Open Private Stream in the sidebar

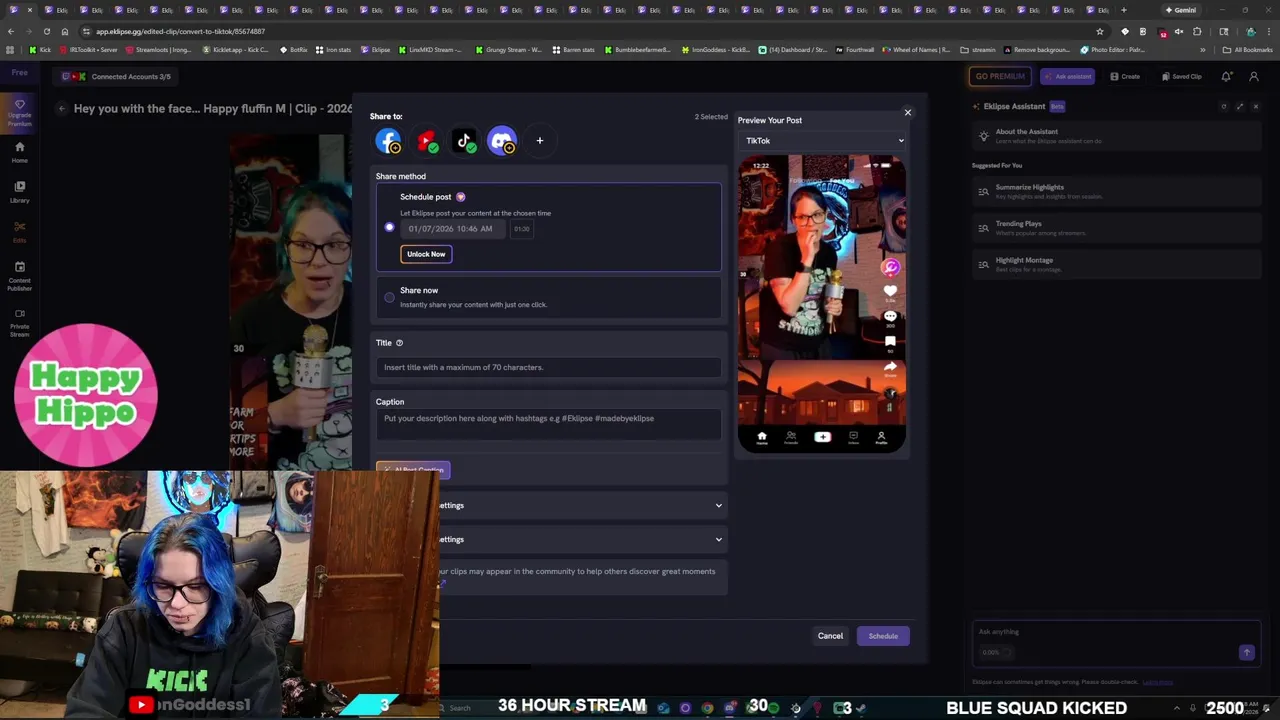tap(19, 323)
